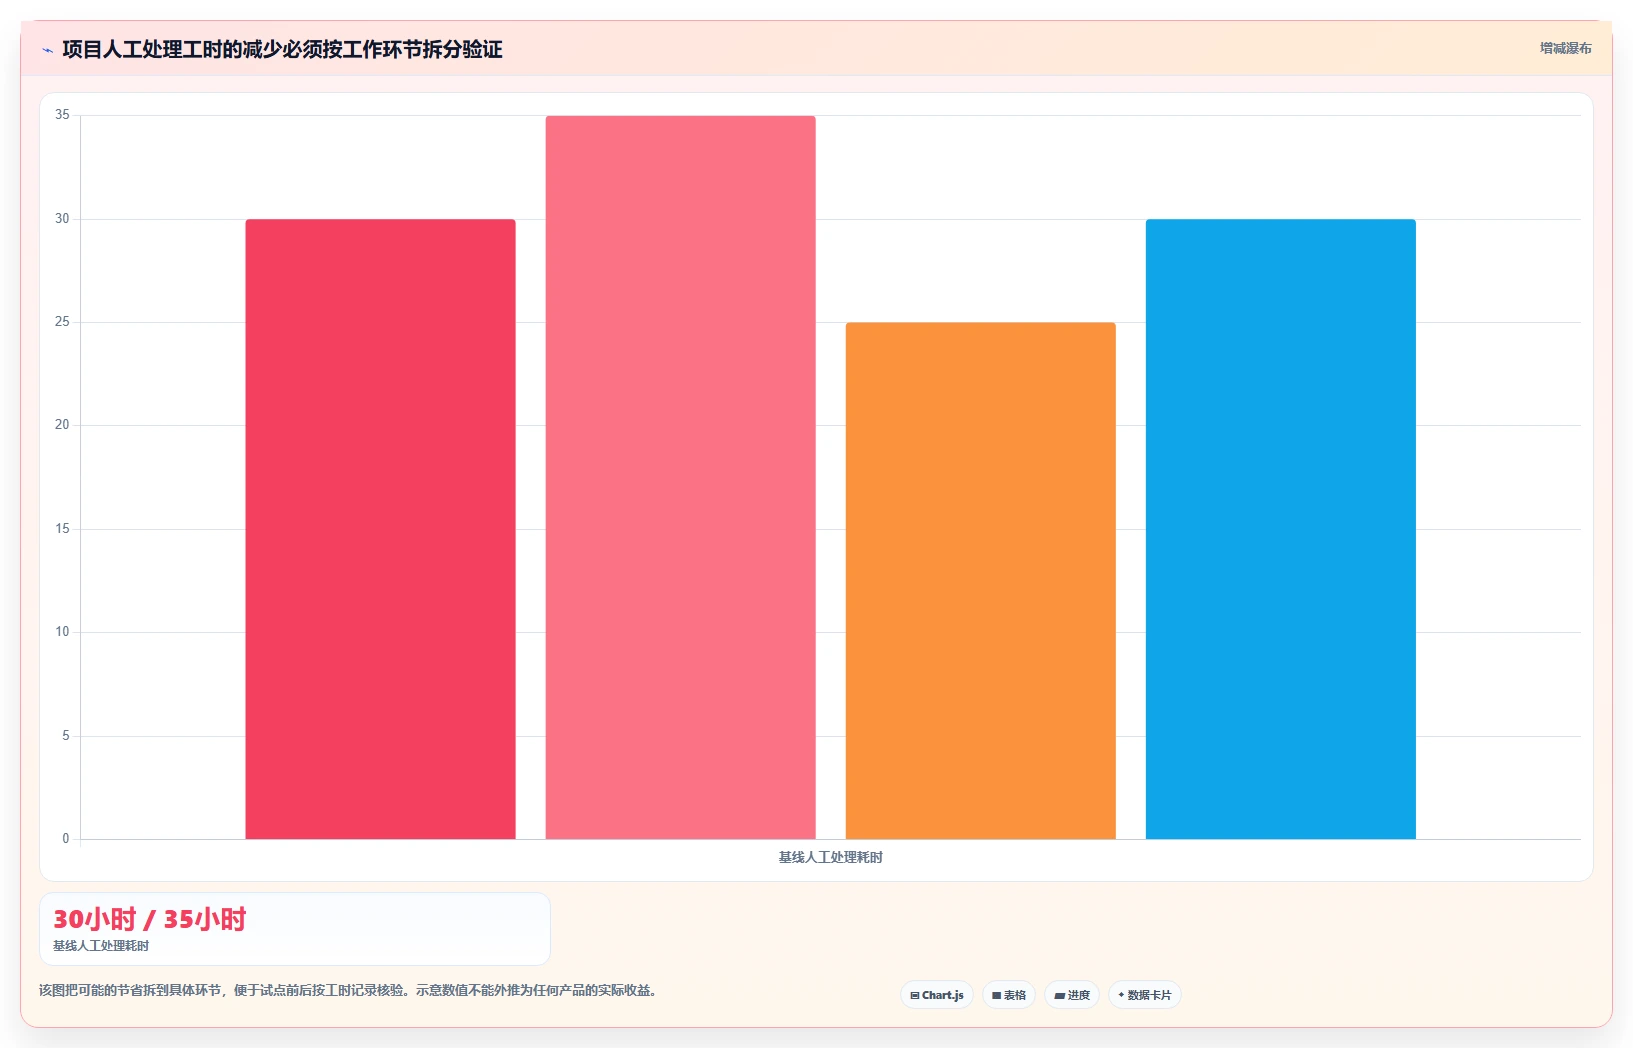Select the 表格 pill

[x=1009, y=995]
